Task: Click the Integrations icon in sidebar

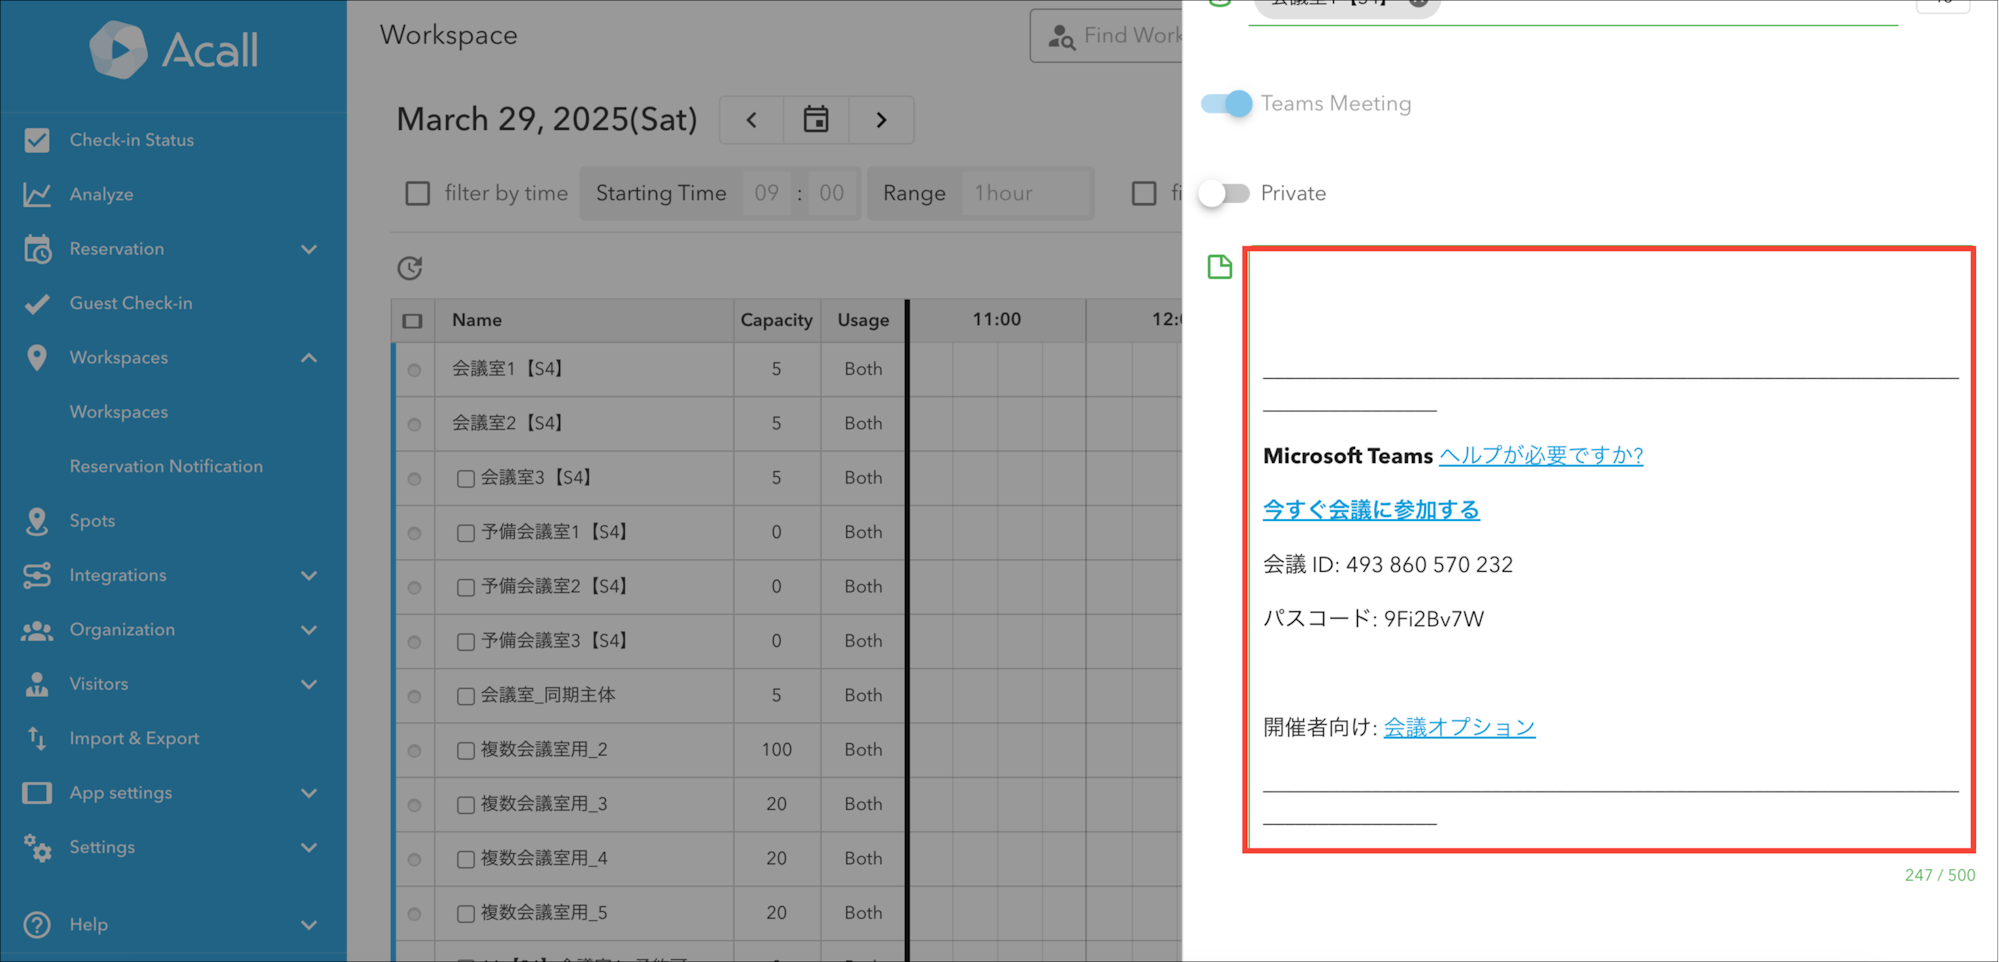Action: pyautogui.click(x=37, y=575)
